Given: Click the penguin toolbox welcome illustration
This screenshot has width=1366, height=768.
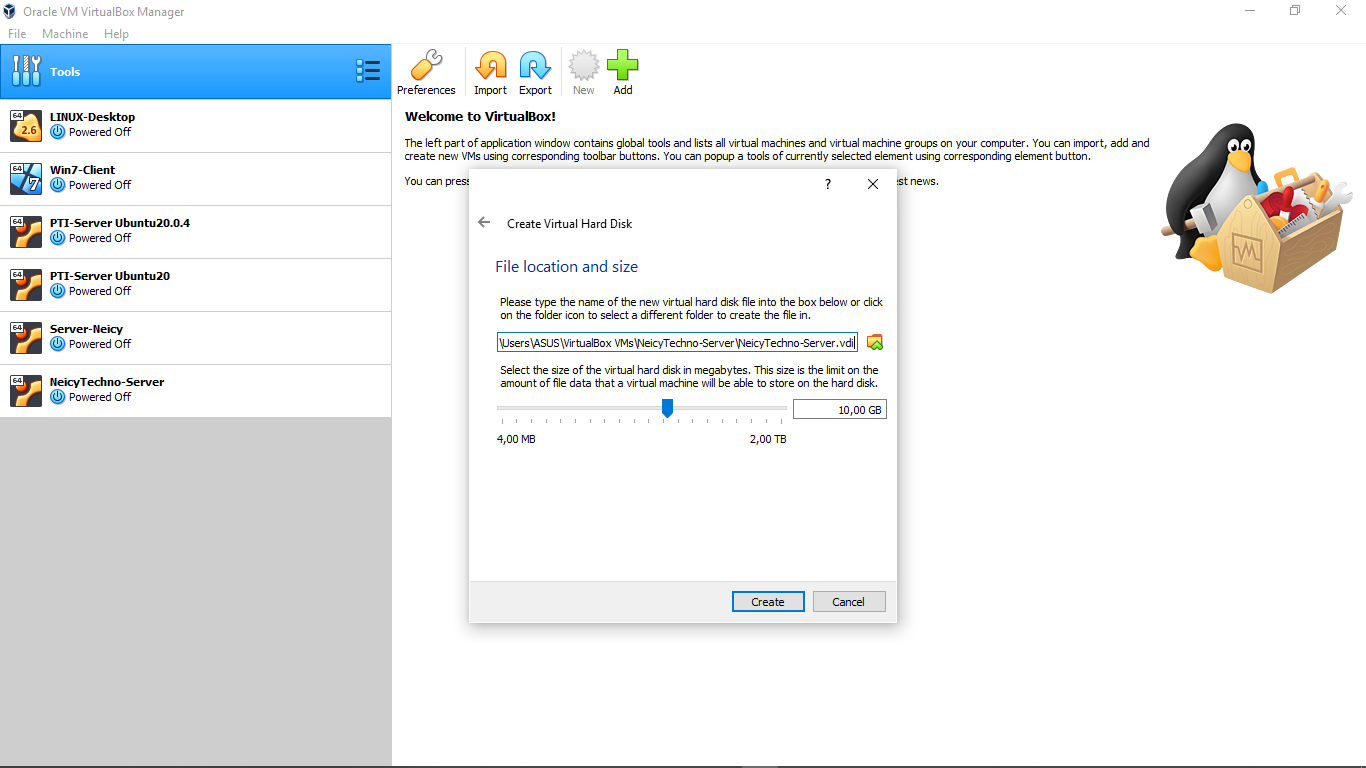Looking at the screenshot, I should coord(1256,208).
